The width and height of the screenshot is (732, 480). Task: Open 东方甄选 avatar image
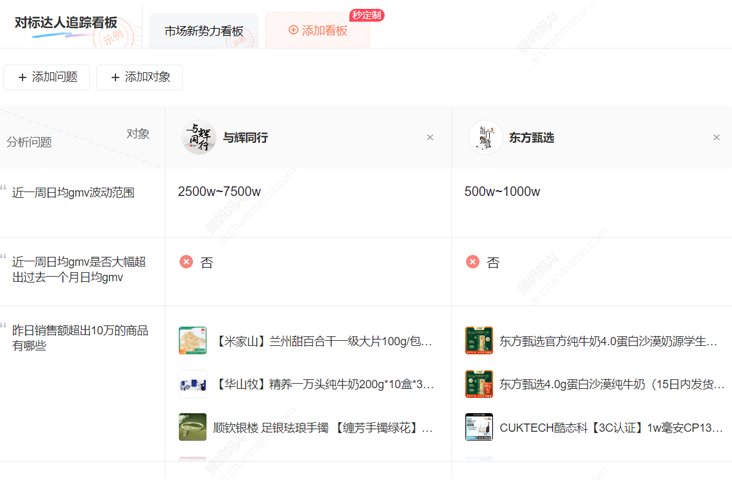coord(486,137)
